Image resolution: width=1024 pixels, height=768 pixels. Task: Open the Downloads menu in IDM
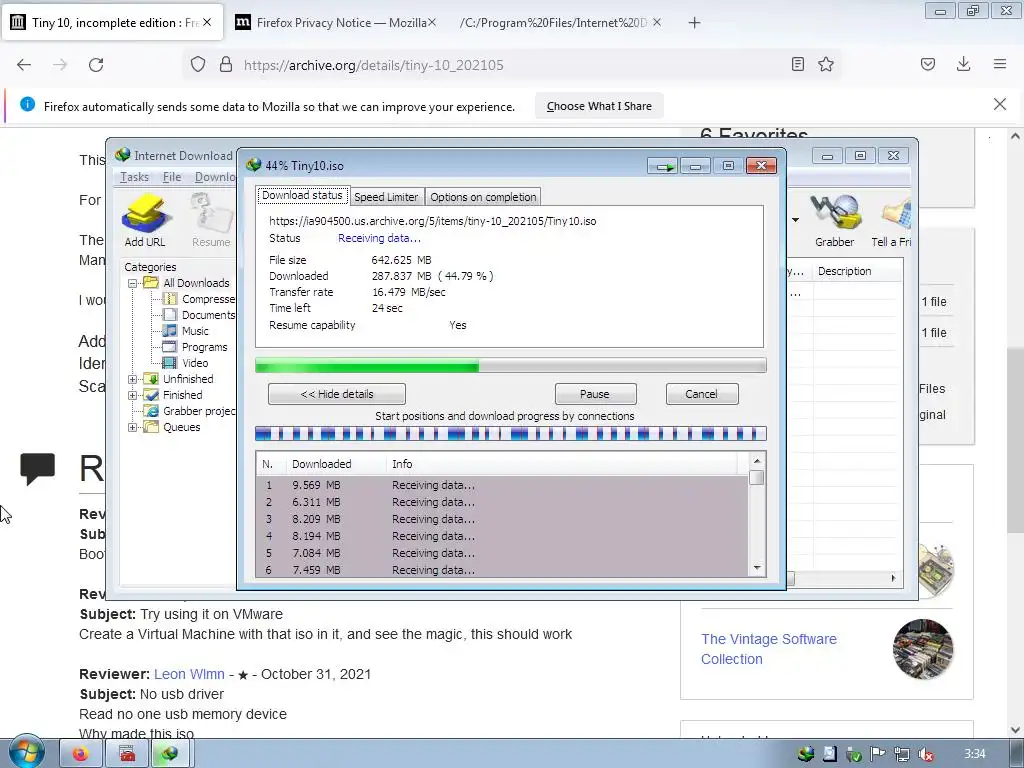[x=216, y=177]
